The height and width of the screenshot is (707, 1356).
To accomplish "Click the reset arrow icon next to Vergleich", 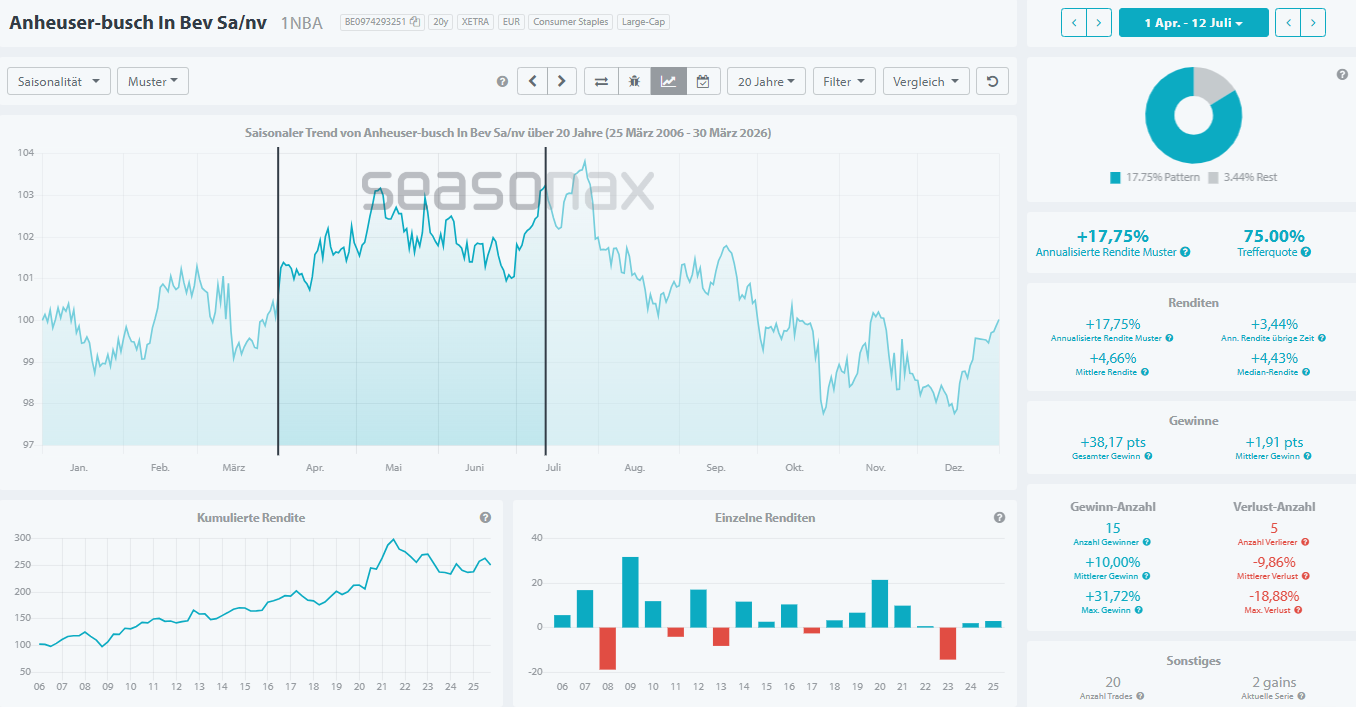I will pos(992,82).
